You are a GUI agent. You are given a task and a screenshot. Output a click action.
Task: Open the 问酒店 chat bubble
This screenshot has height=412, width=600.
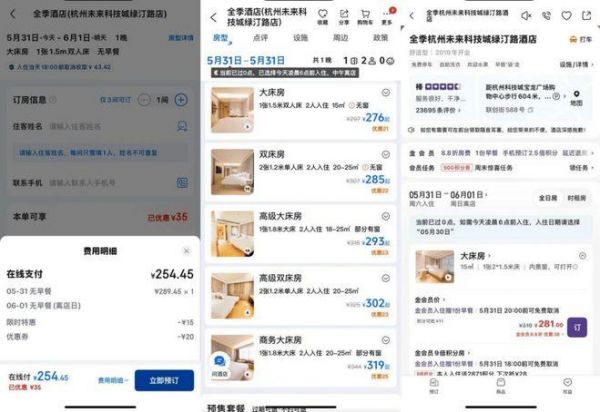(x=220, y=365)
